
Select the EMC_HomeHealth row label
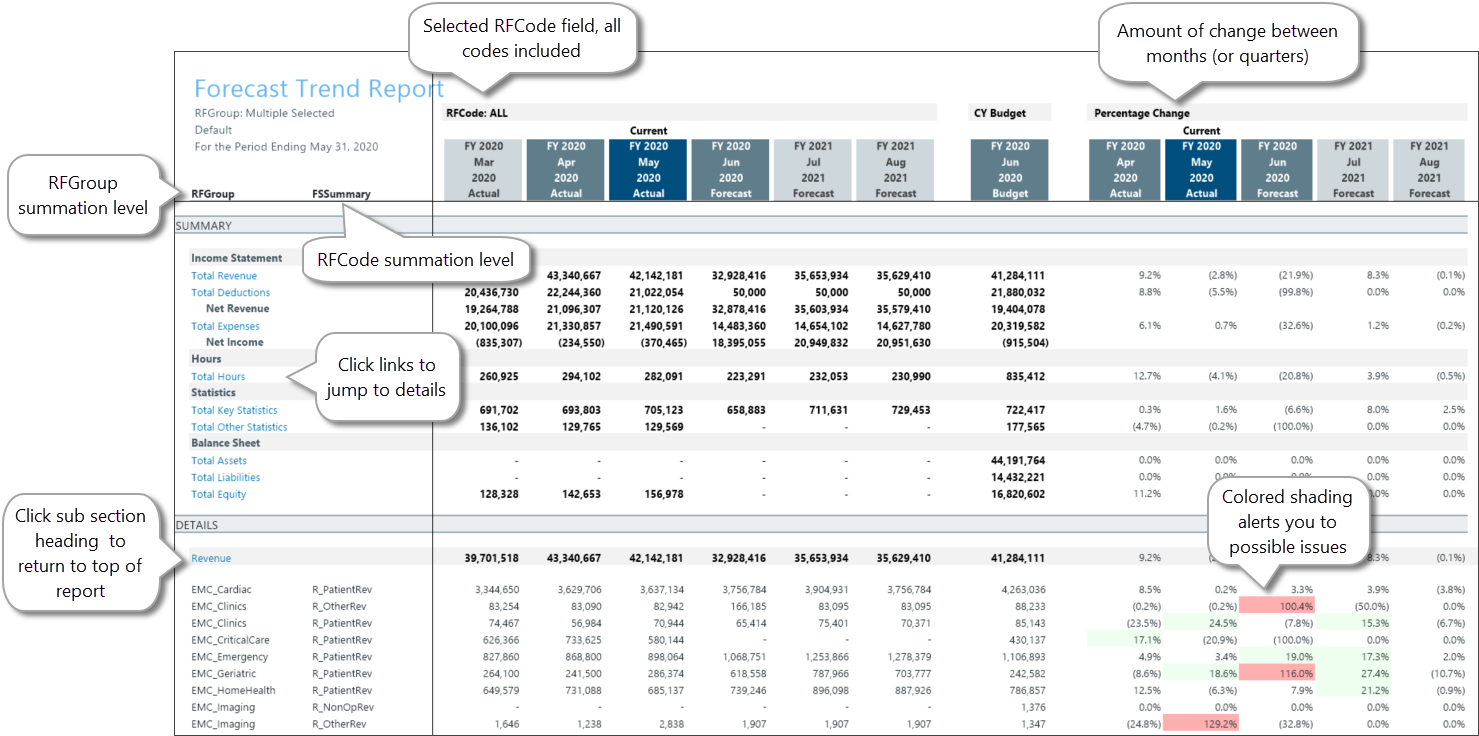point(233,691)
